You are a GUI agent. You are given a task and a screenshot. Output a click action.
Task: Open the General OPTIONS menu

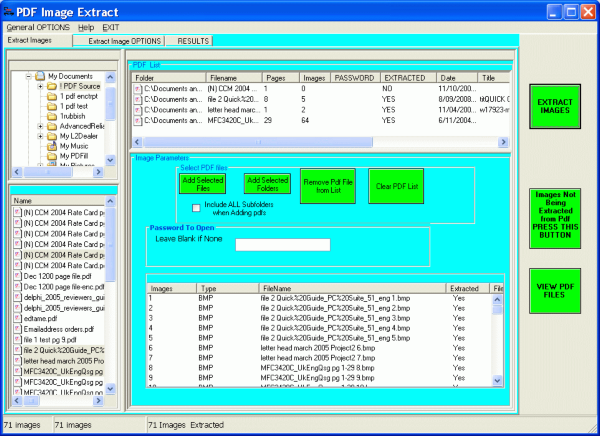click(x=38, y=27)
